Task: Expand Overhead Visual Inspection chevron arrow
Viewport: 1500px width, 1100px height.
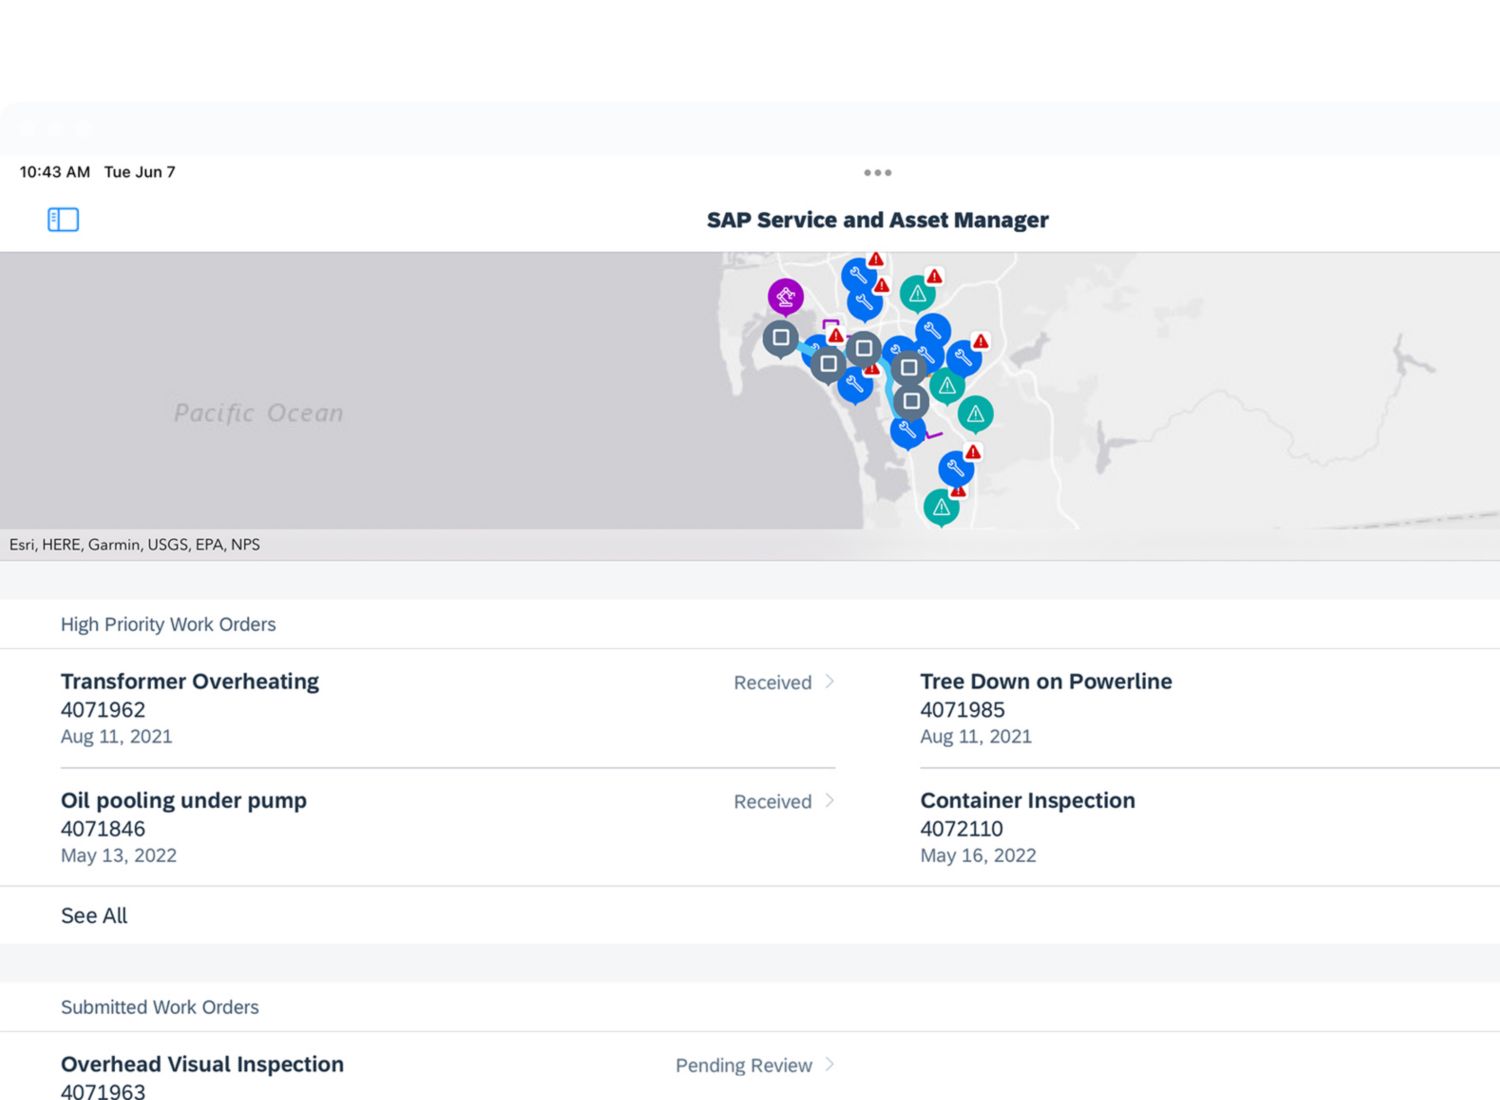Action: (x=829, y=1065)
